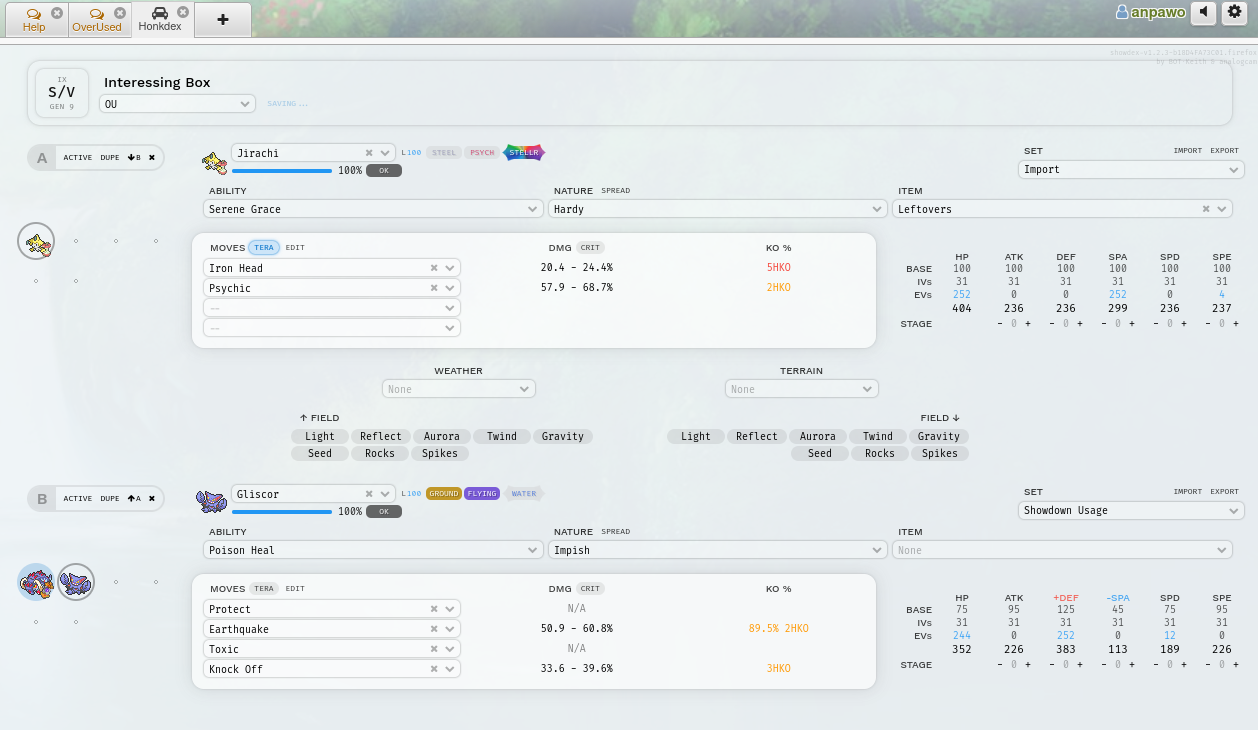Viewport: 1258px width, 730px height.
Task: Click the Jirachi party slot sprite
Action: (x=36, y=241)
